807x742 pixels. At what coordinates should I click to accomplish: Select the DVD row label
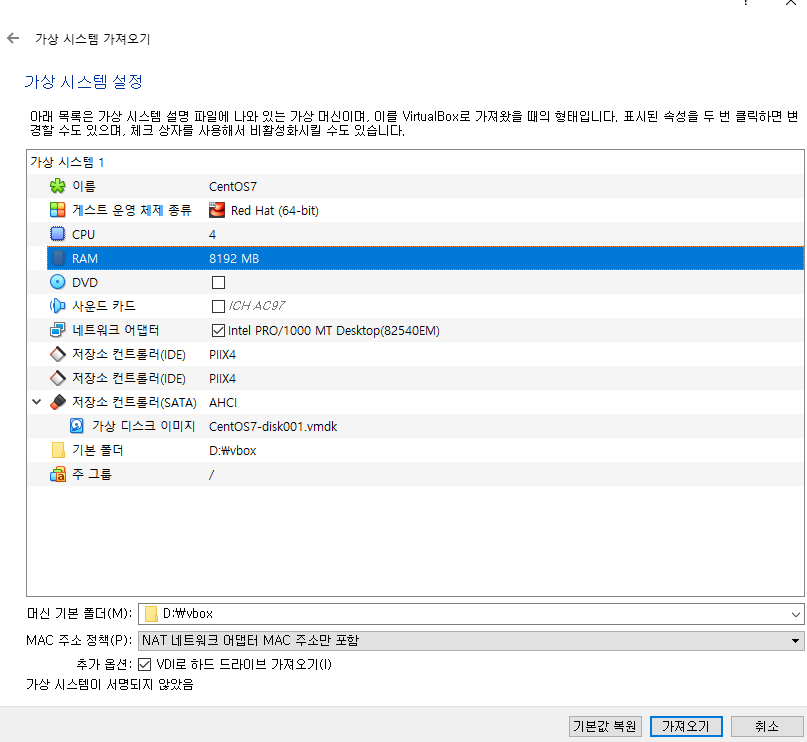(x=85, y=282)
